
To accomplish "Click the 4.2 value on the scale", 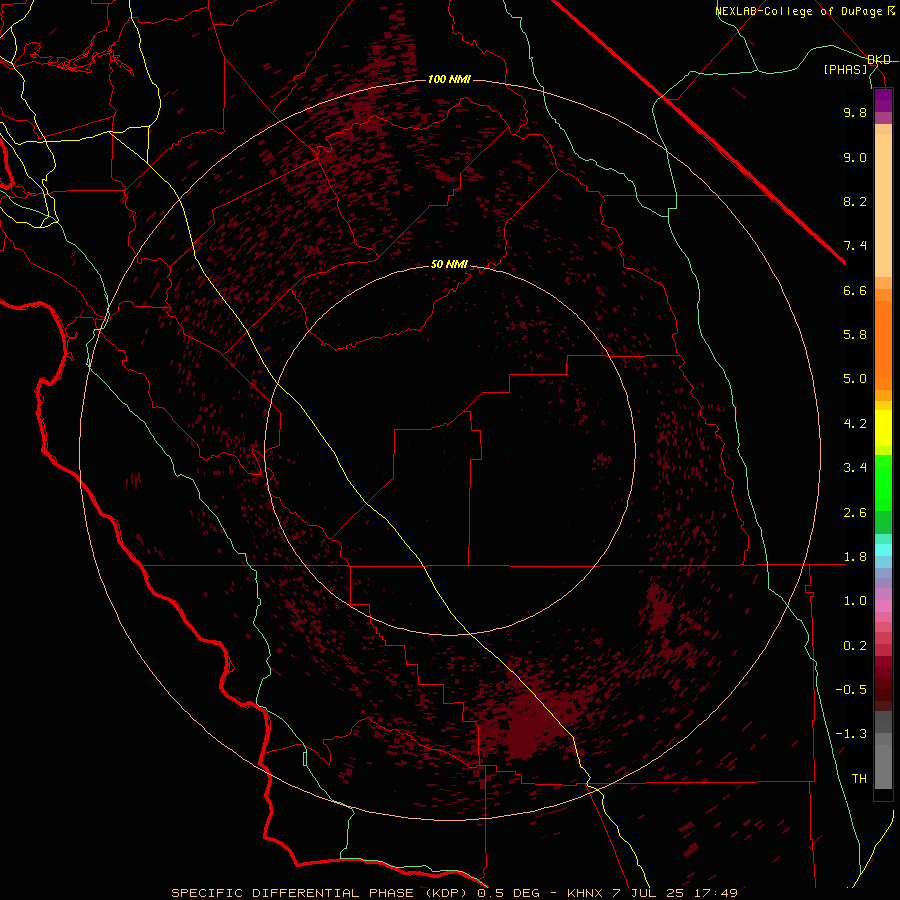I will pyautogui.click(x=855, y=424).
